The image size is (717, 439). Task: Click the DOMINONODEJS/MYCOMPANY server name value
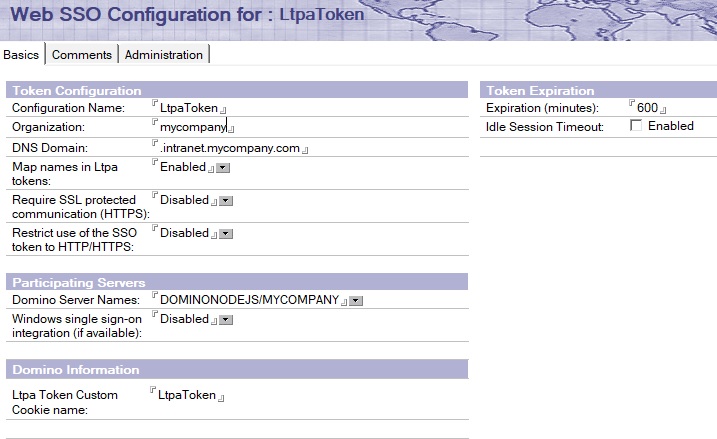249,300
